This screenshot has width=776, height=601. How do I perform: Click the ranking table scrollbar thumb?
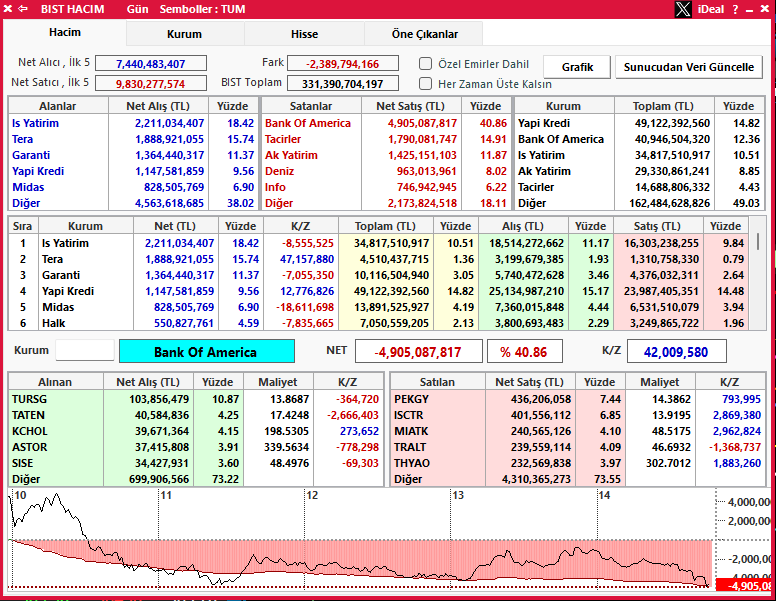click(x=757, y=242)
